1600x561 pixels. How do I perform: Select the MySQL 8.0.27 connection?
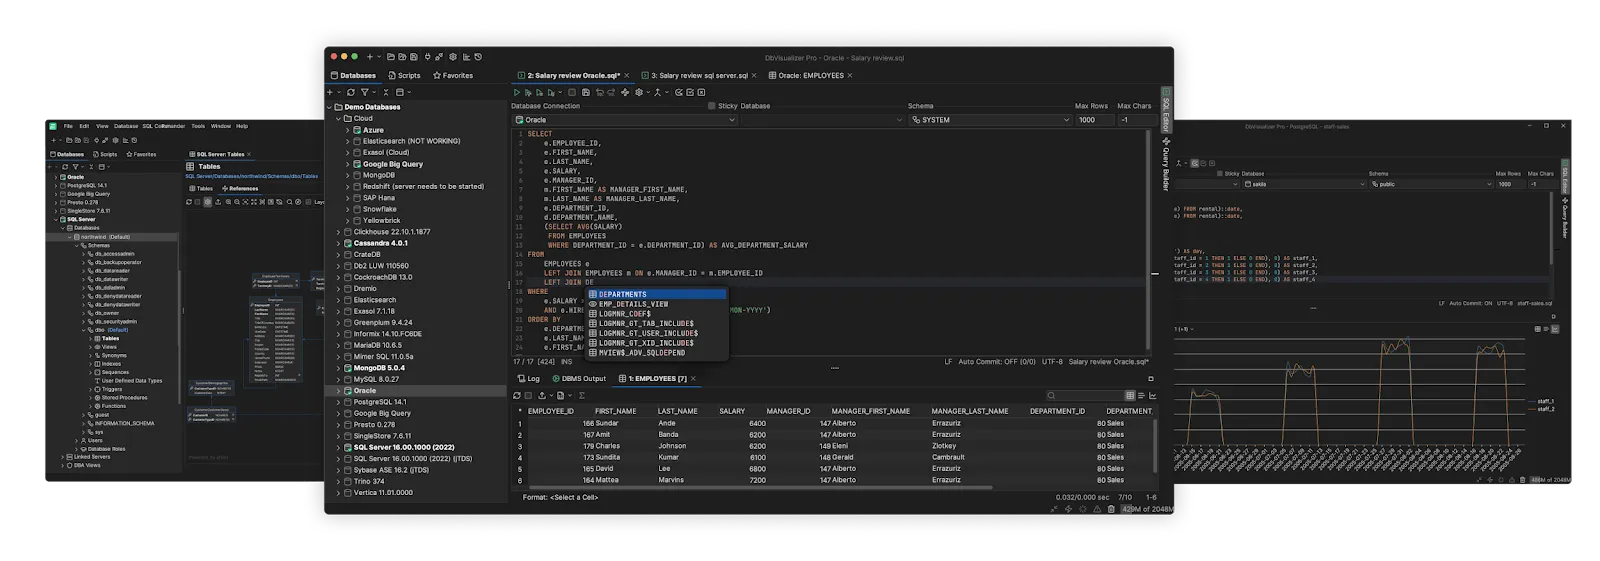coord(376,379)
